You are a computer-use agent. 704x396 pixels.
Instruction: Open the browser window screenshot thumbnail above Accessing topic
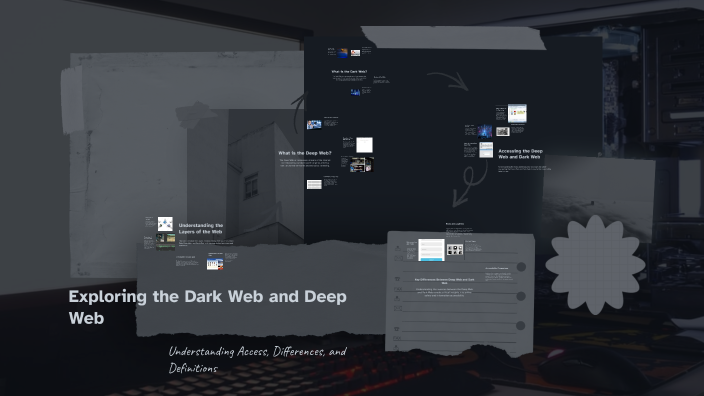517,113
